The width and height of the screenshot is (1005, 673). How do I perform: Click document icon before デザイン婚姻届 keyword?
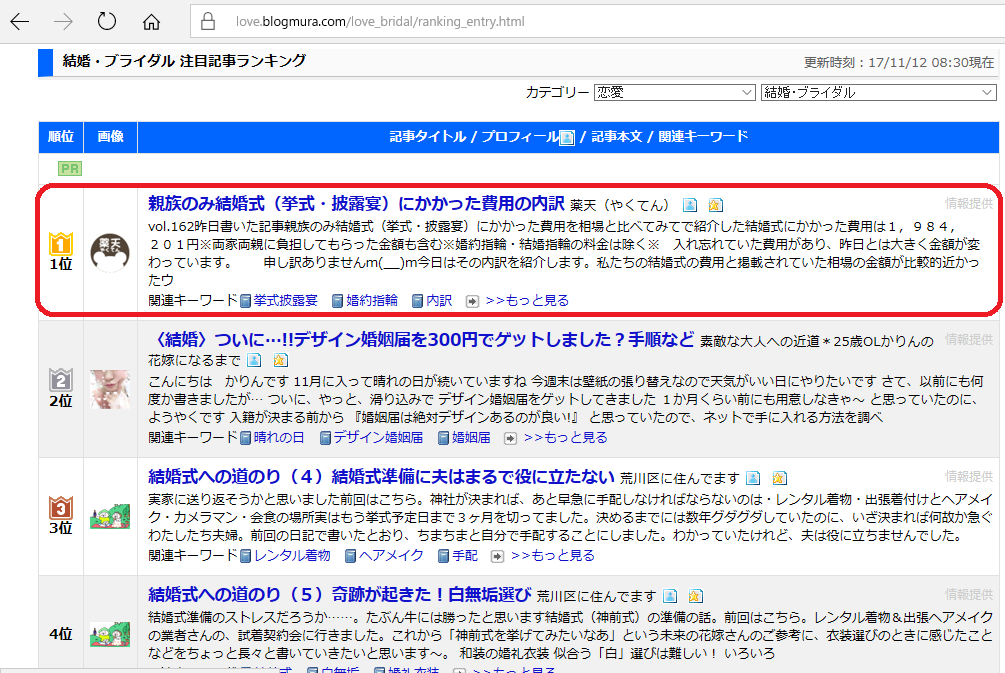[325, 438]
